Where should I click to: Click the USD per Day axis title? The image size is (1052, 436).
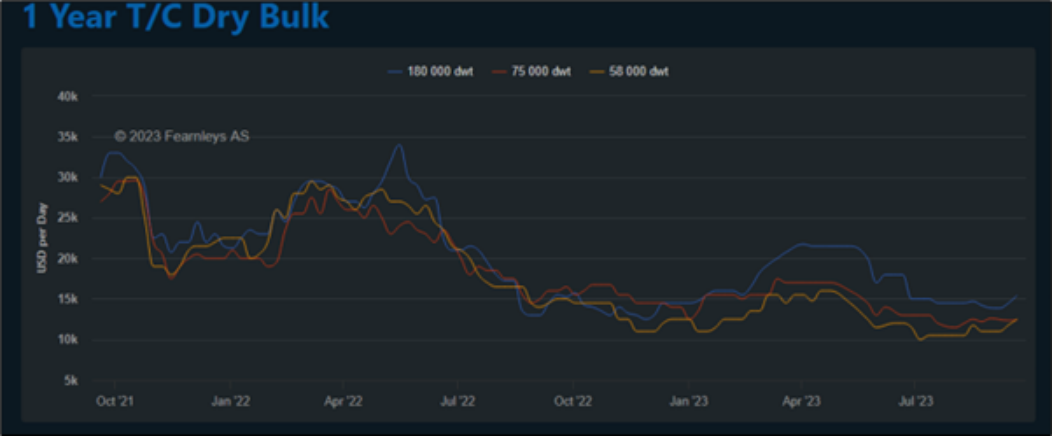tap(43, 239)
